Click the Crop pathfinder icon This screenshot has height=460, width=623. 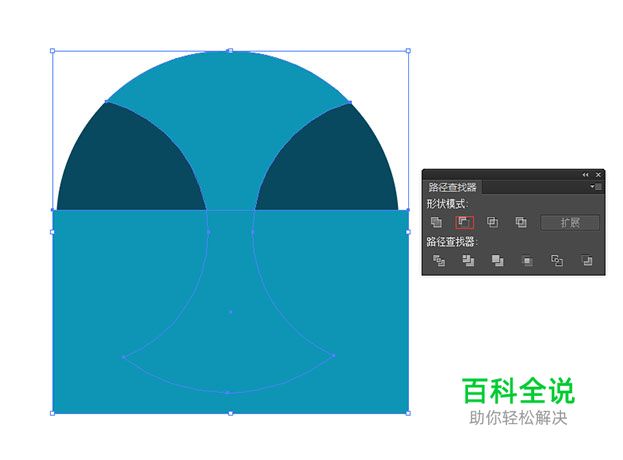click(527, 261)
